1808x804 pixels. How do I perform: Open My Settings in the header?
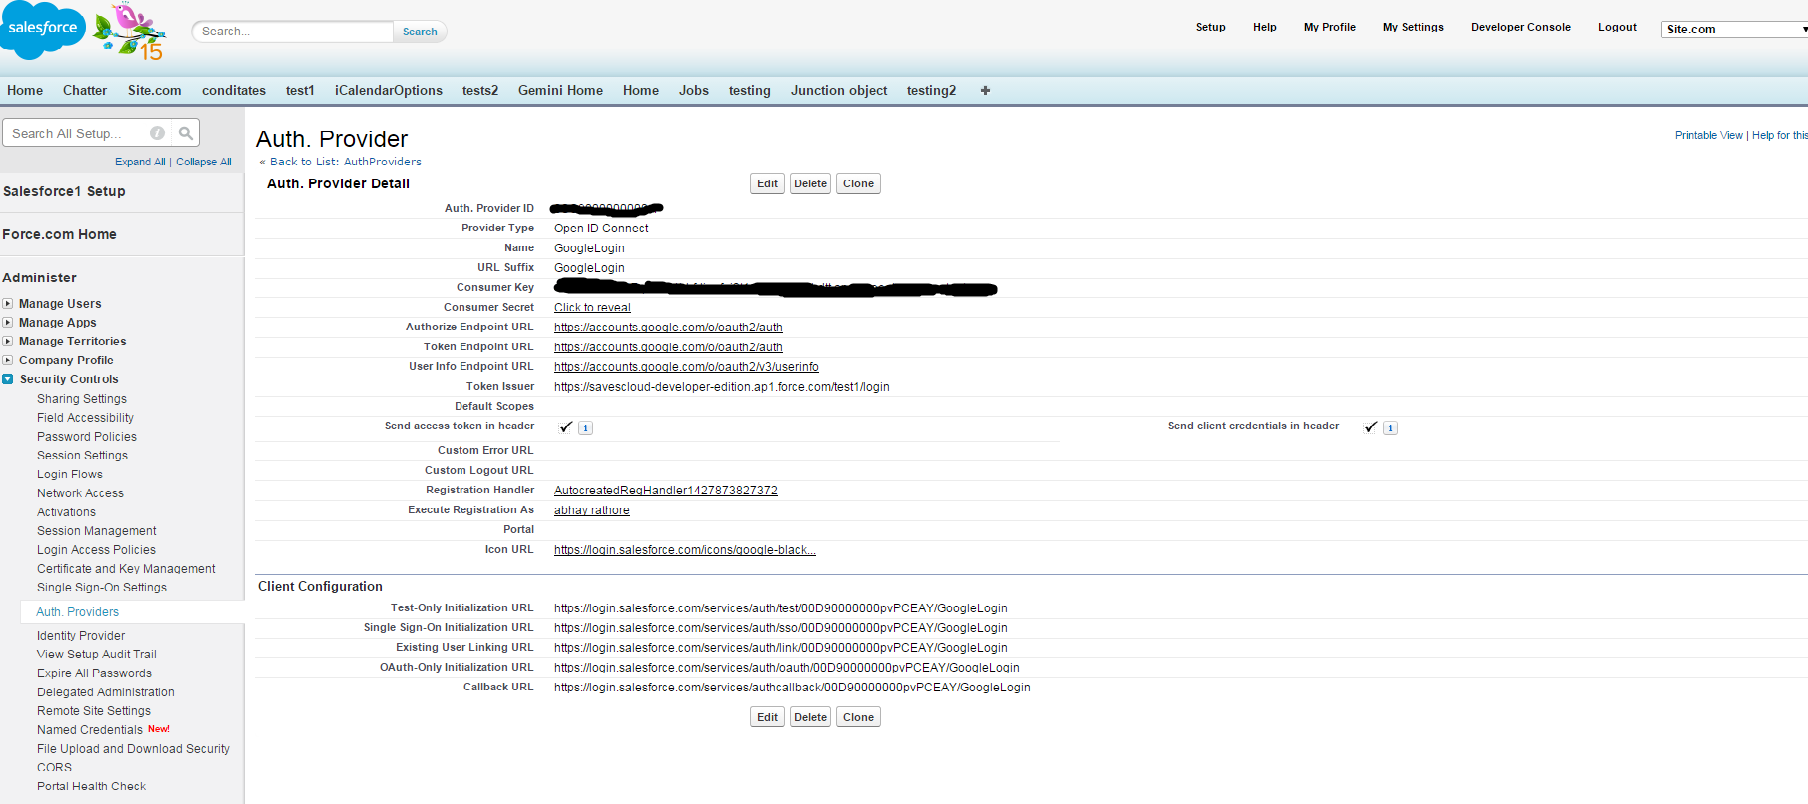pyautogui.click(x=1413, y=27)
